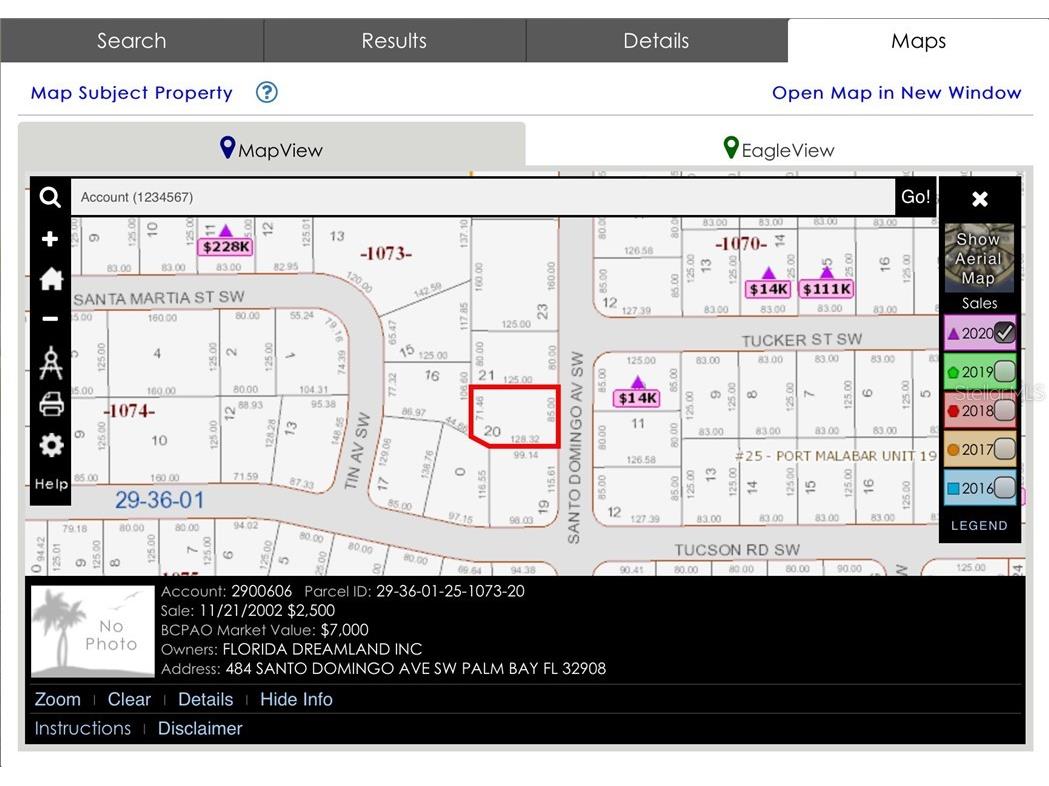Open map settings gear icon

click(x=51, y=445)
